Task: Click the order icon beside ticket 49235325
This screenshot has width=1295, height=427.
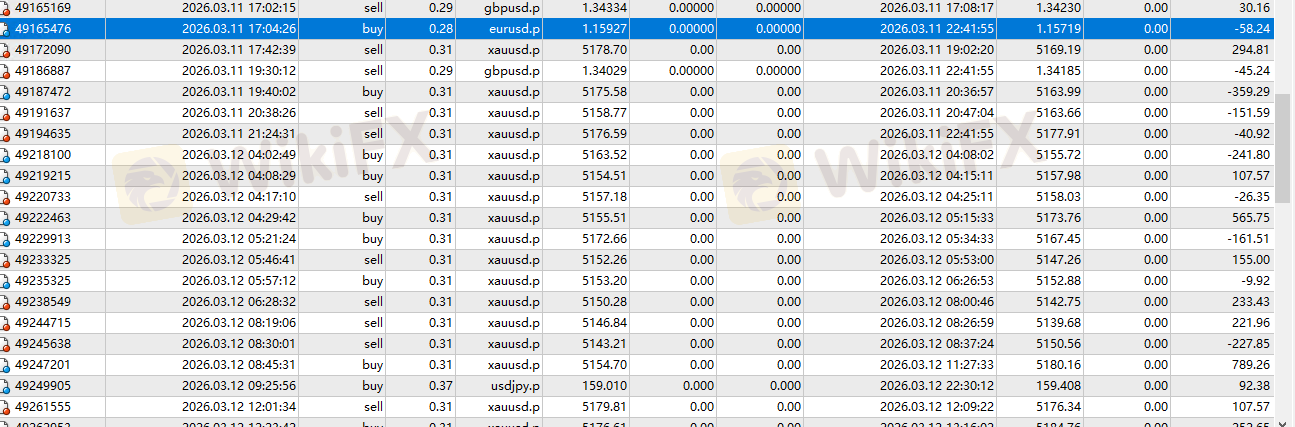Action: click(x=6, y=281)
